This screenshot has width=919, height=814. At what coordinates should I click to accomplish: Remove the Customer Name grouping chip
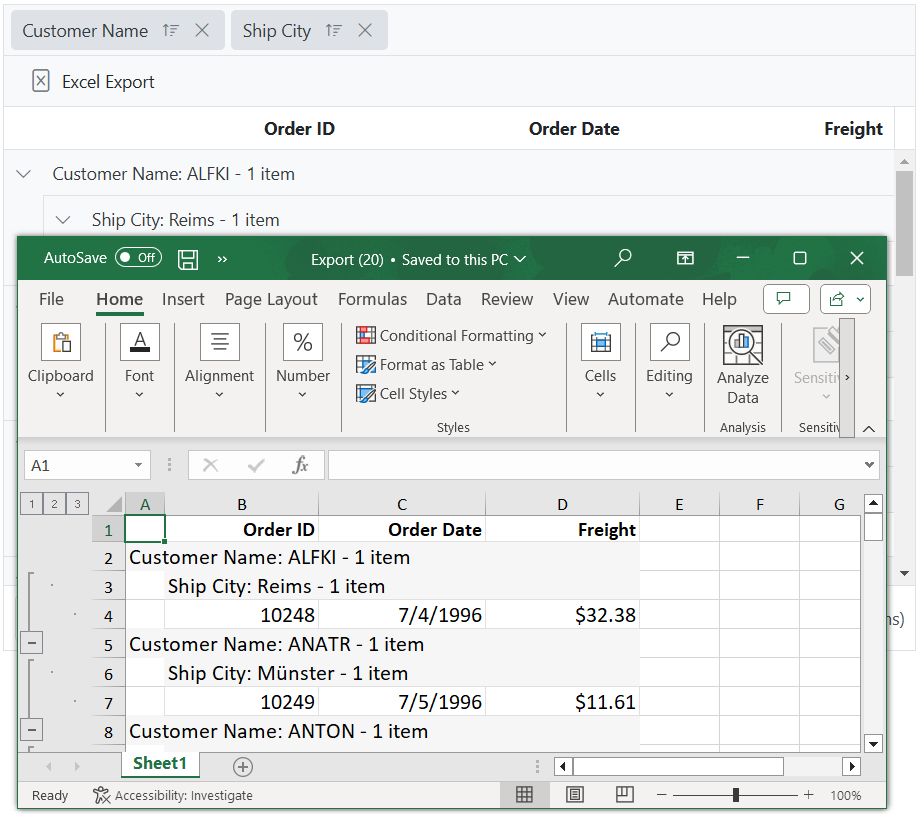pyautogui.click(x=202, y=30)
